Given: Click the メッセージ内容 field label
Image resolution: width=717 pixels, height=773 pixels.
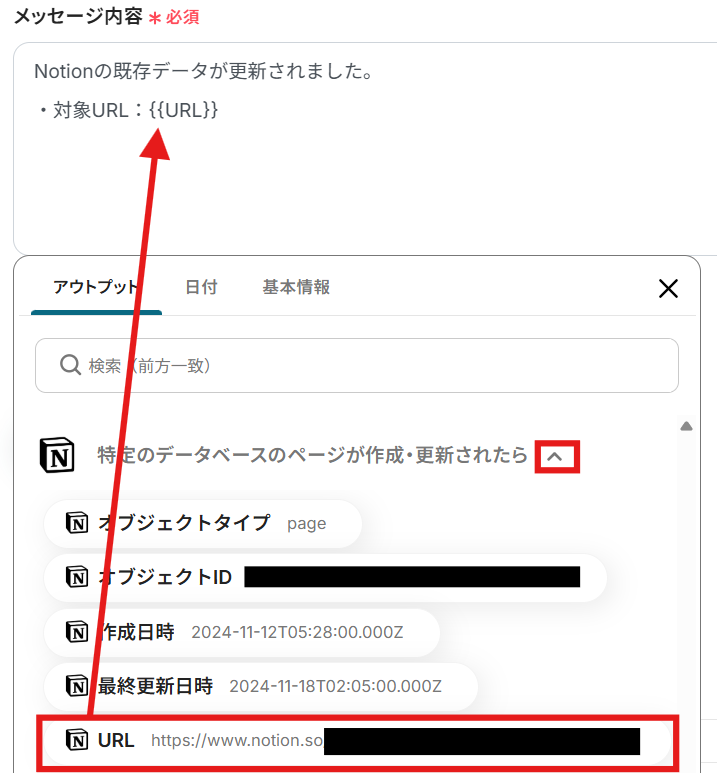Looking at the screenshot, I should [x=78, y=17].
